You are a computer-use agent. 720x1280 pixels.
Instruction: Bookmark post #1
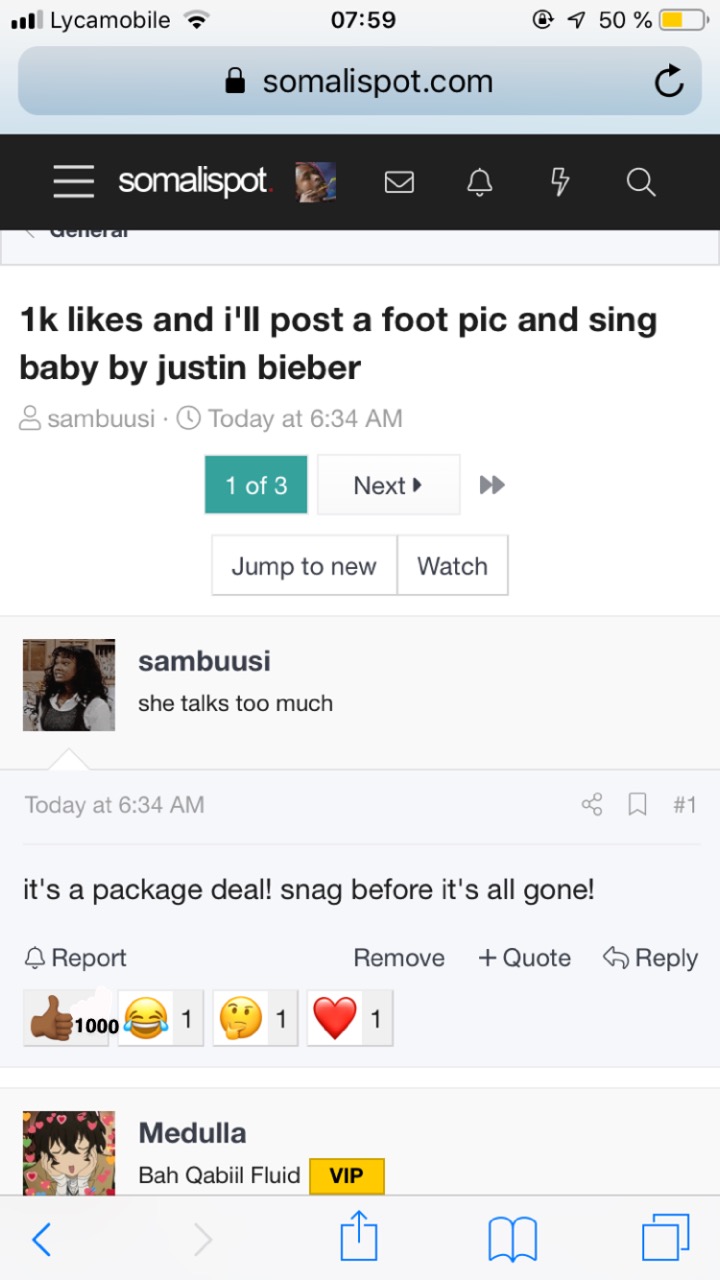pyautogui.click(x=637, y=804)
